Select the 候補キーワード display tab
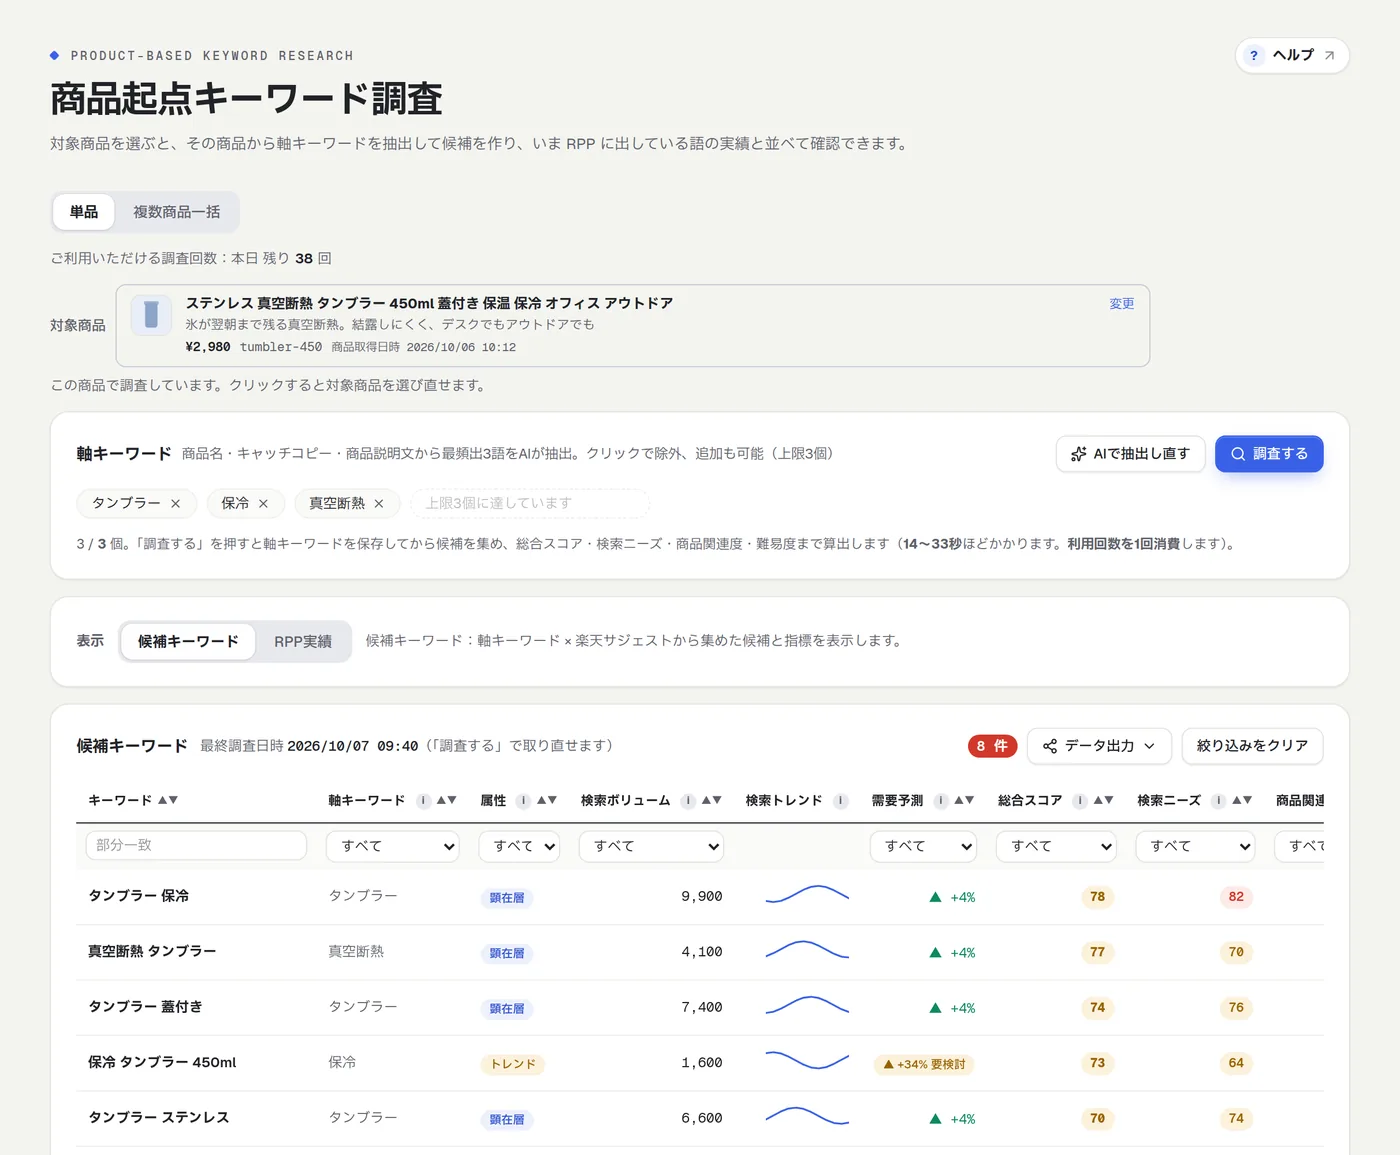 coord(188,642)
